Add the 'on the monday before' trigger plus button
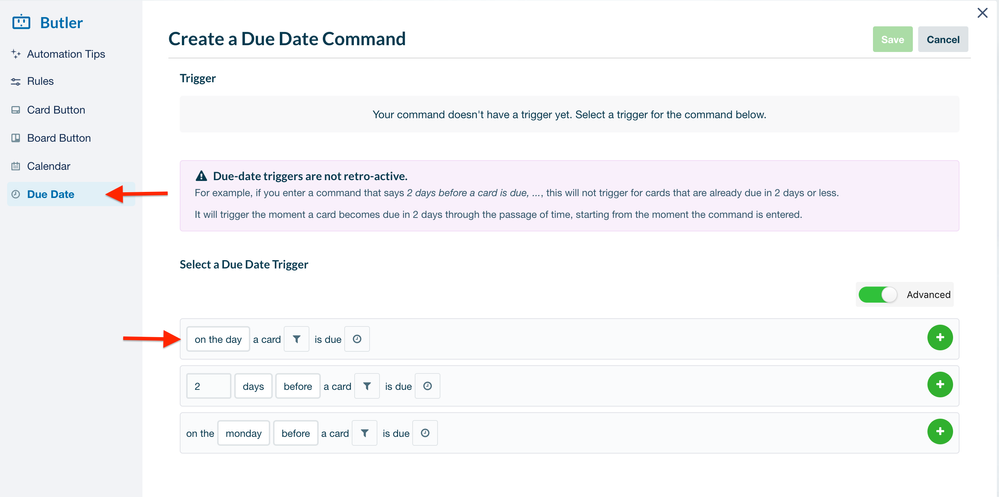Screen dimensions: 999x497 [x=940, y=432]
